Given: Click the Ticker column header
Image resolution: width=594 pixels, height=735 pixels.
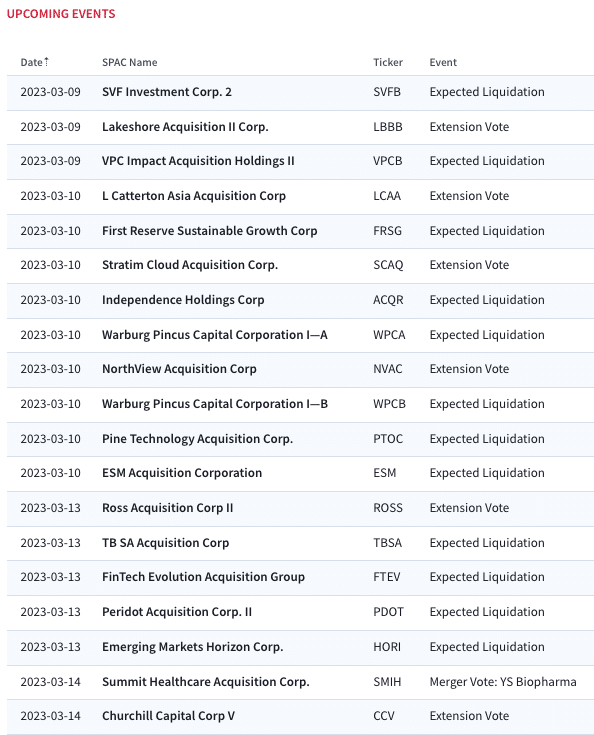Looking at the screenshot, I should [x=388, y=62].
